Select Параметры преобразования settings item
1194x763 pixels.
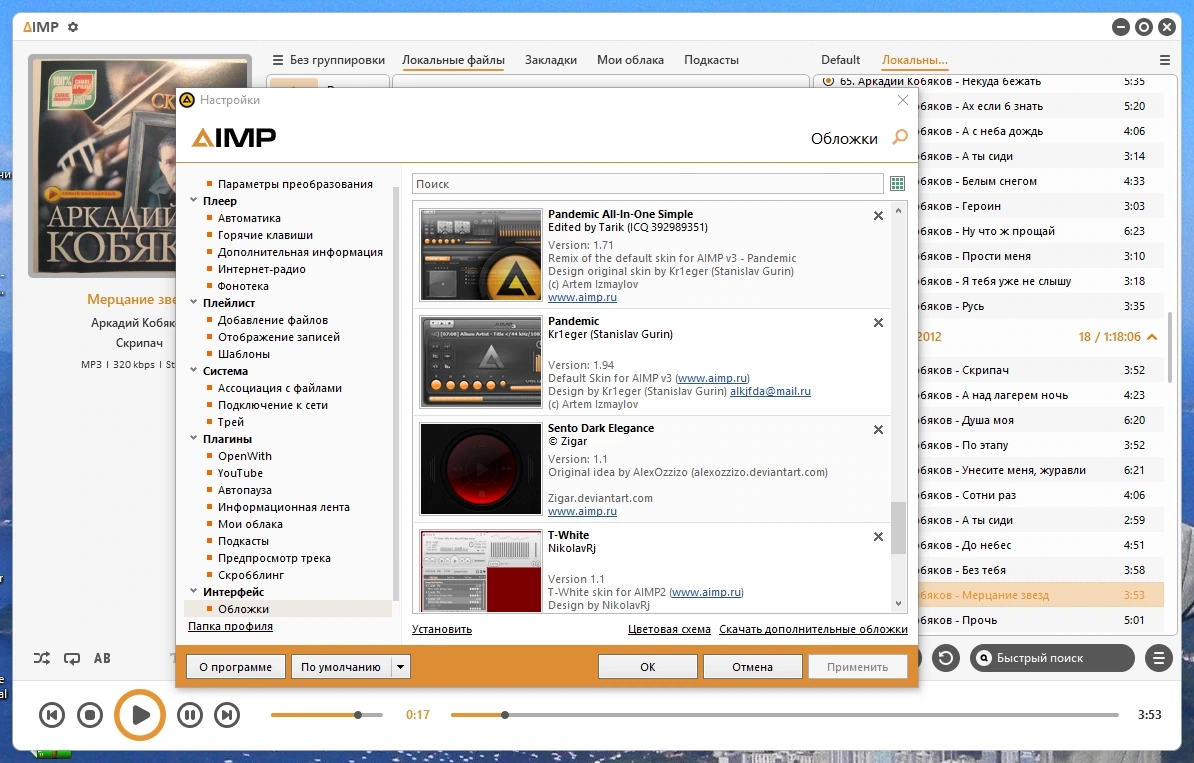[x=295, y=184]
